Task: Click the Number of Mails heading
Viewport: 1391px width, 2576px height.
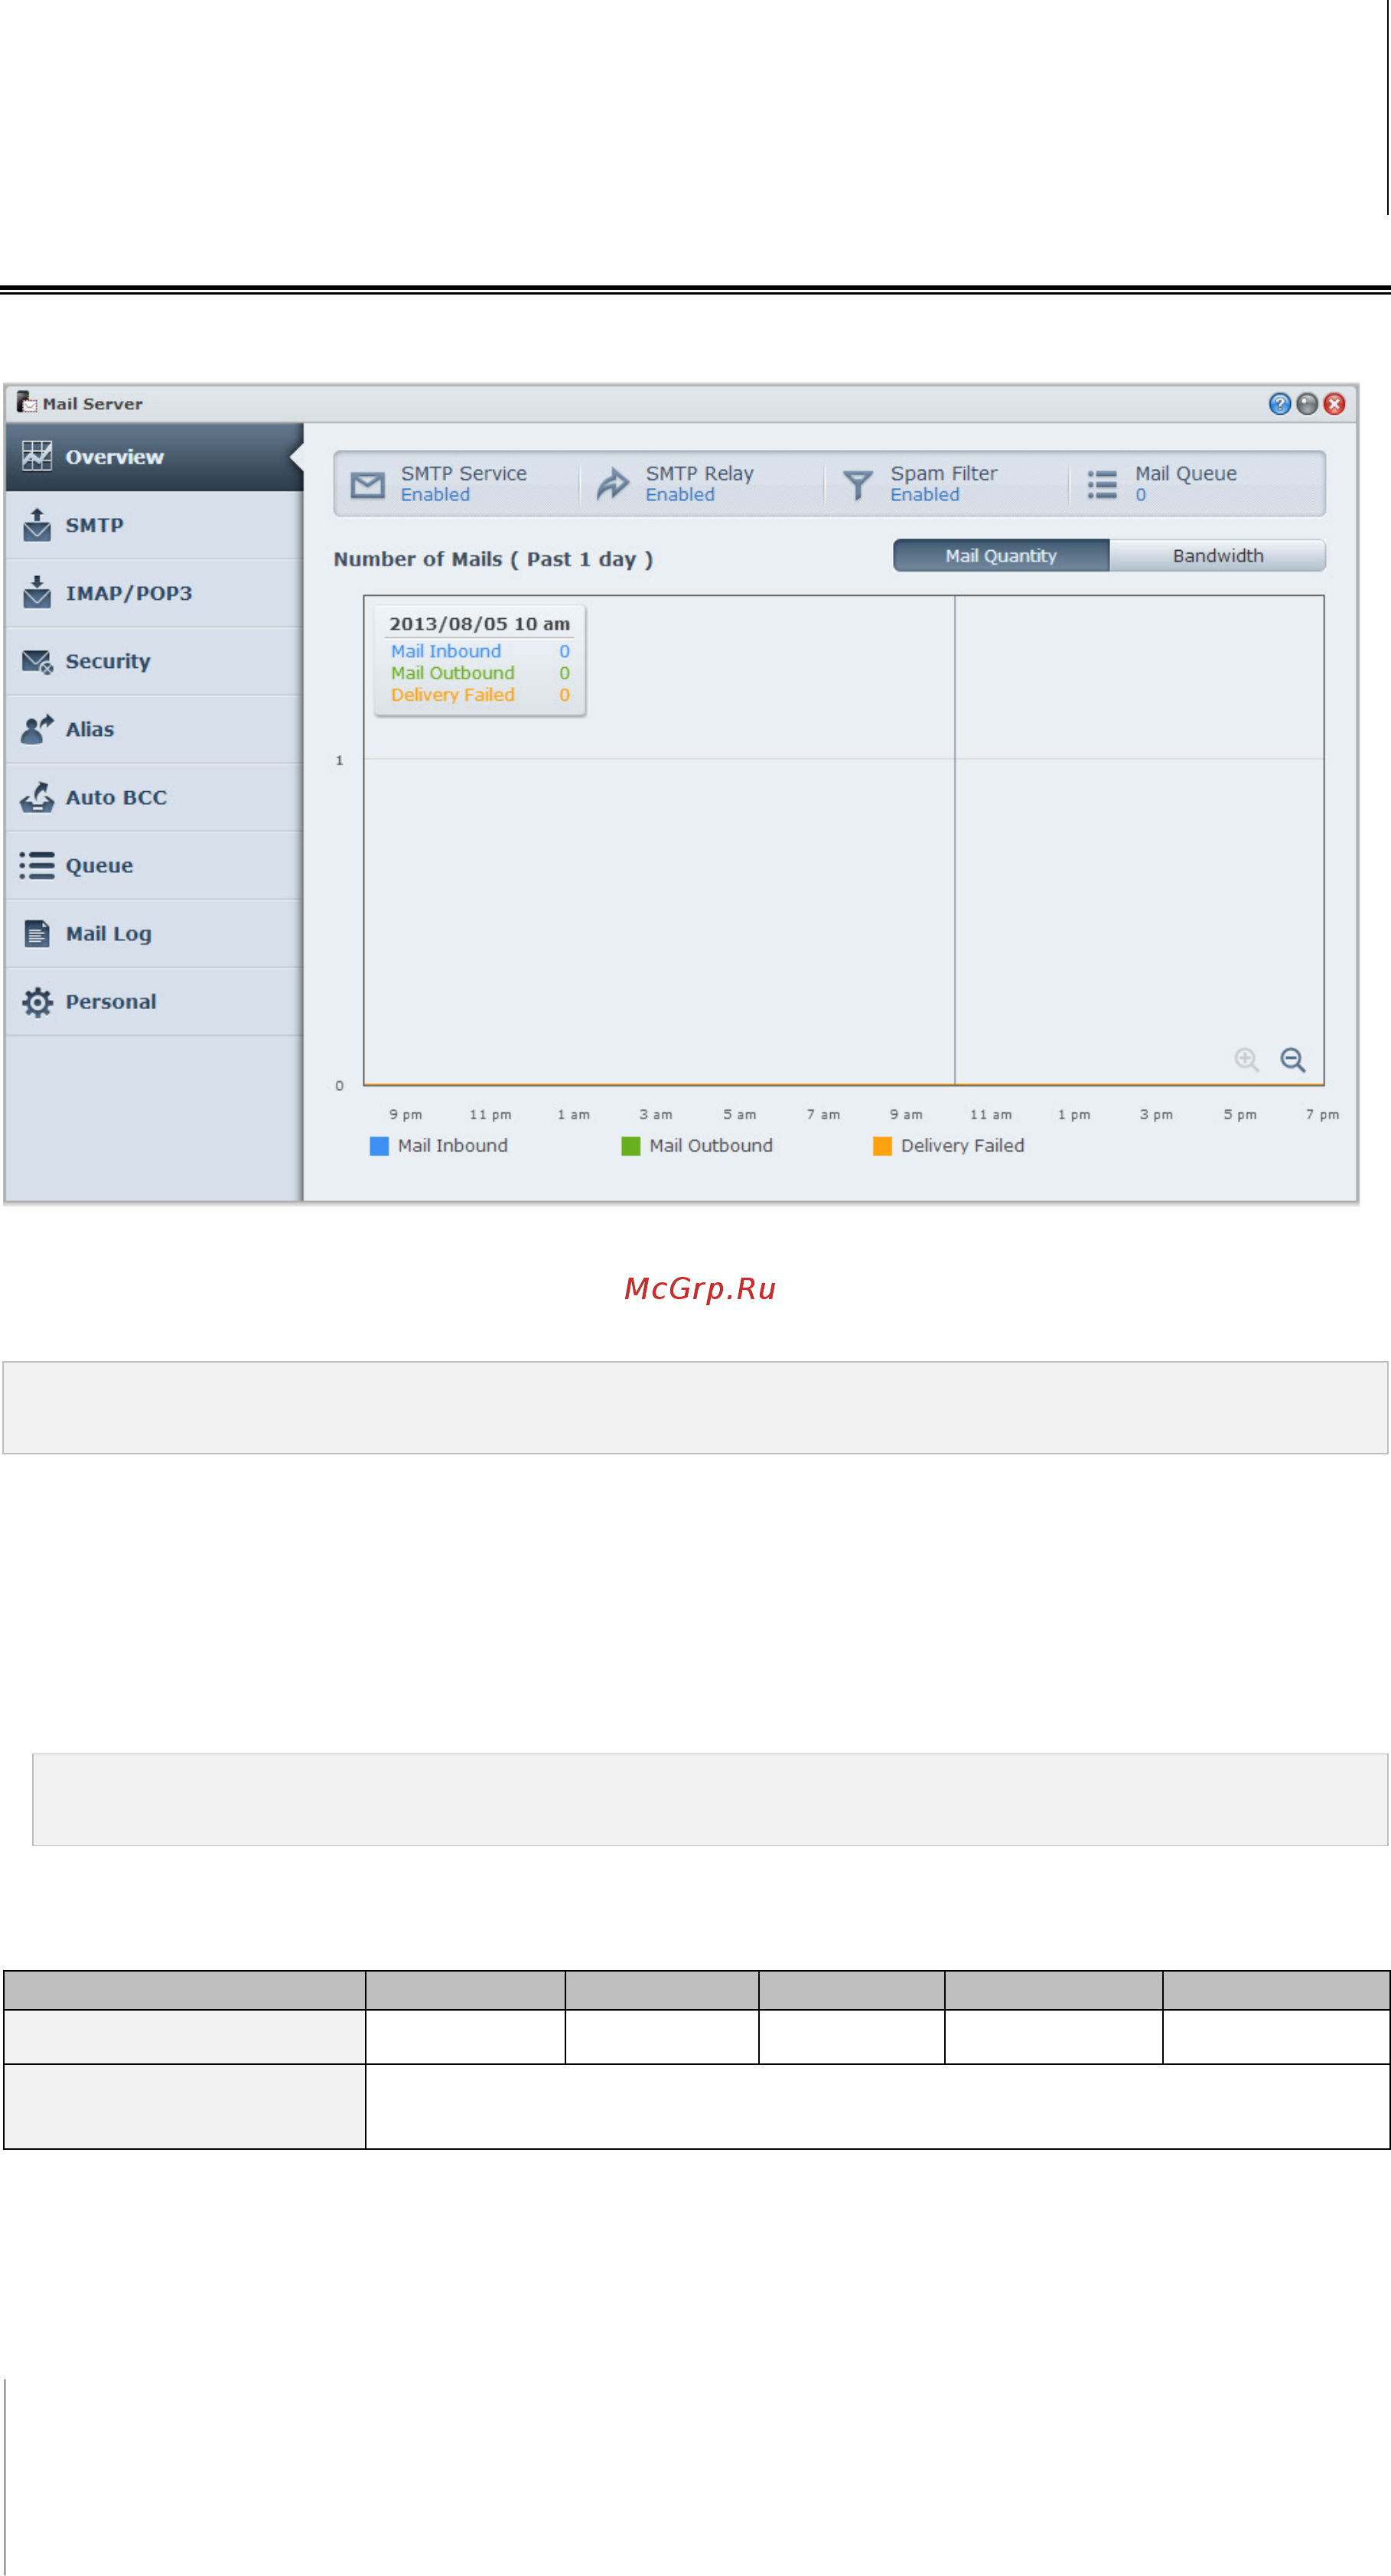Action: pyautogui.click(x=493, y=559)
